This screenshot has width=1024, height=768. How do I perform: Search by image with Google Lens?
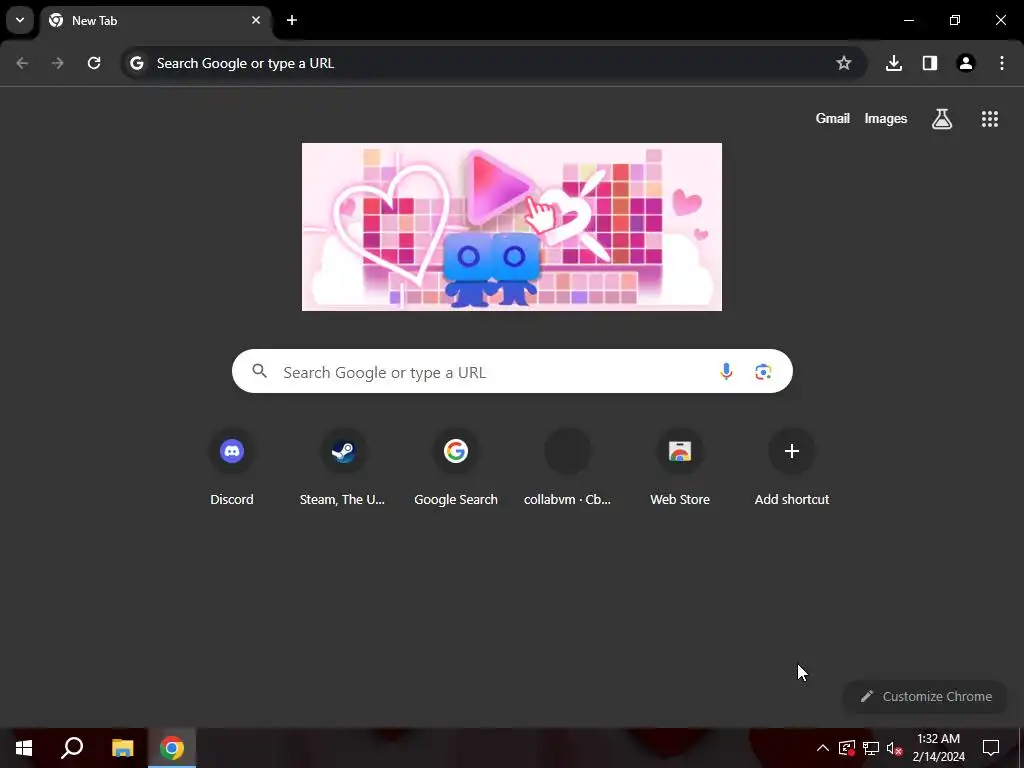click(763, 372)
